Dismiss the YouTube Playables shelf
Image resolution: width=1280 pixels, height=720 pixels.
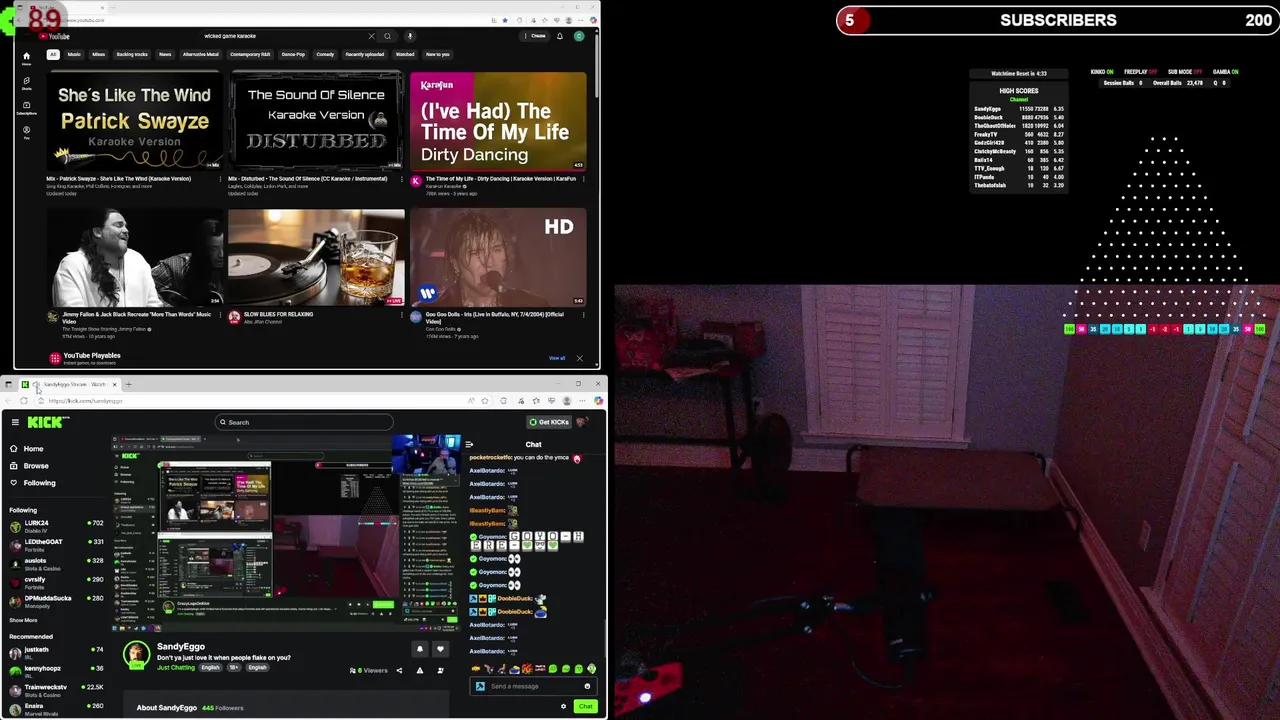tap(579, 358)
